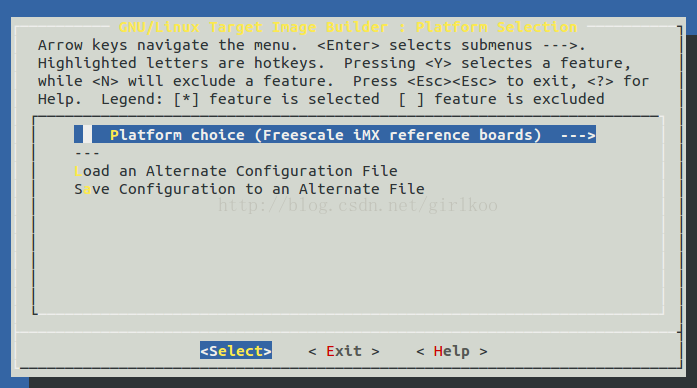Click the red E hotkey in Exit
The image size is (697, 388).
[330, 351]
